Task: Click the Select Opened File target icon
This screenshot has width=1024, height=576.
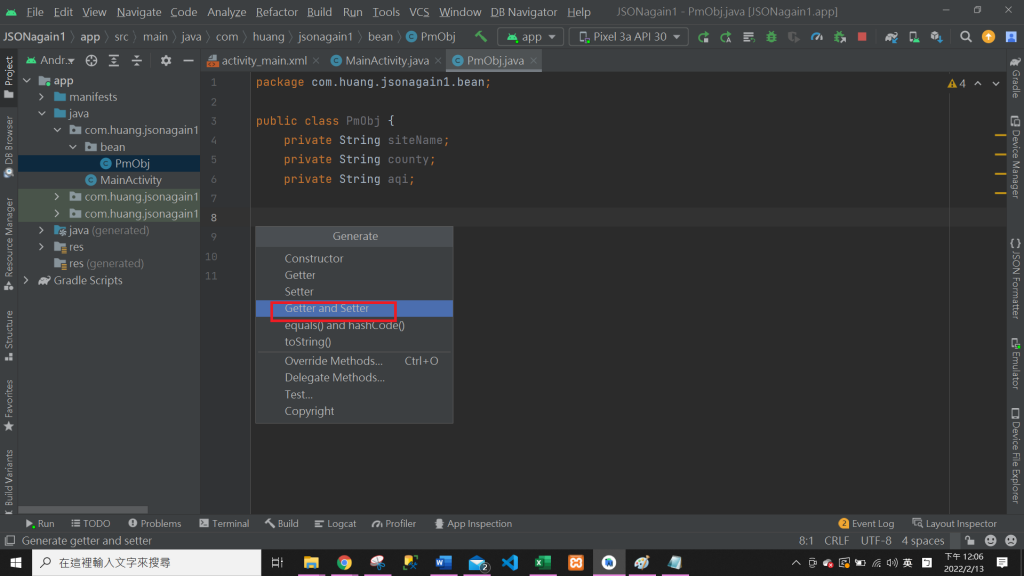Action: pyautogui.click(x=91, y=60)
